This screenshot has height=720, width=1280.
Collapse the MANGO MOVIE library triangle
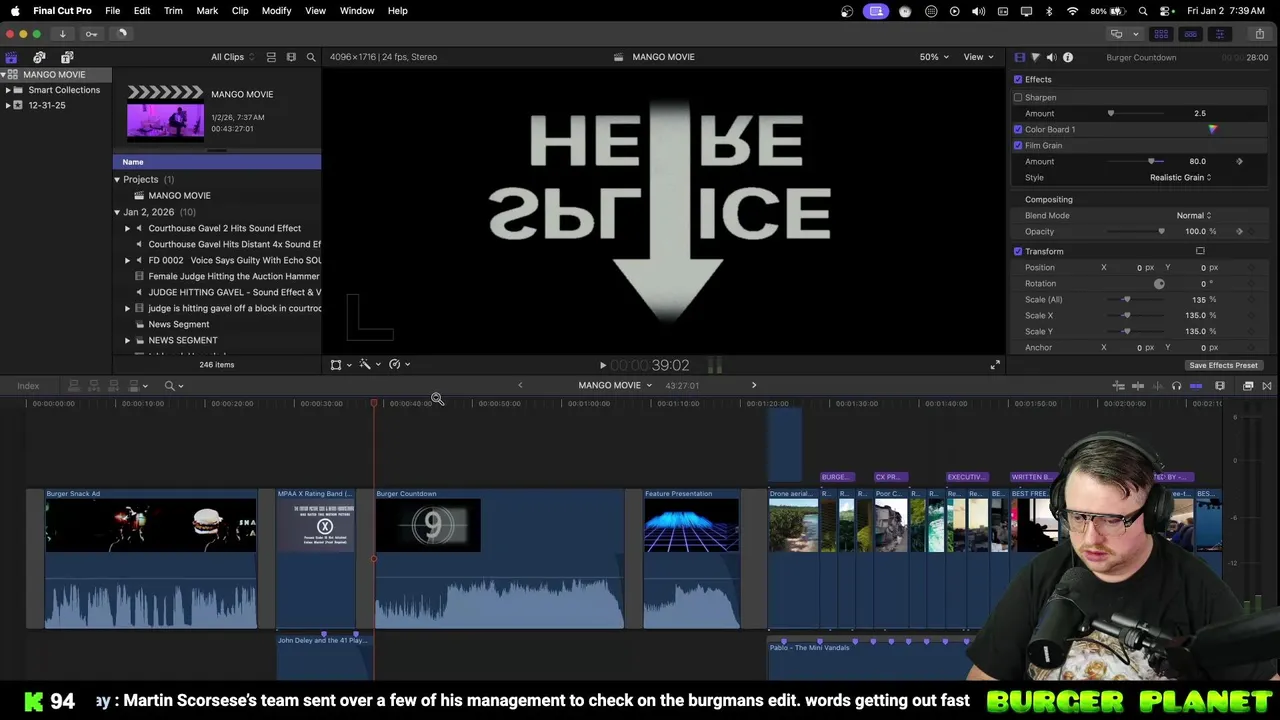(x=4, y=75)
